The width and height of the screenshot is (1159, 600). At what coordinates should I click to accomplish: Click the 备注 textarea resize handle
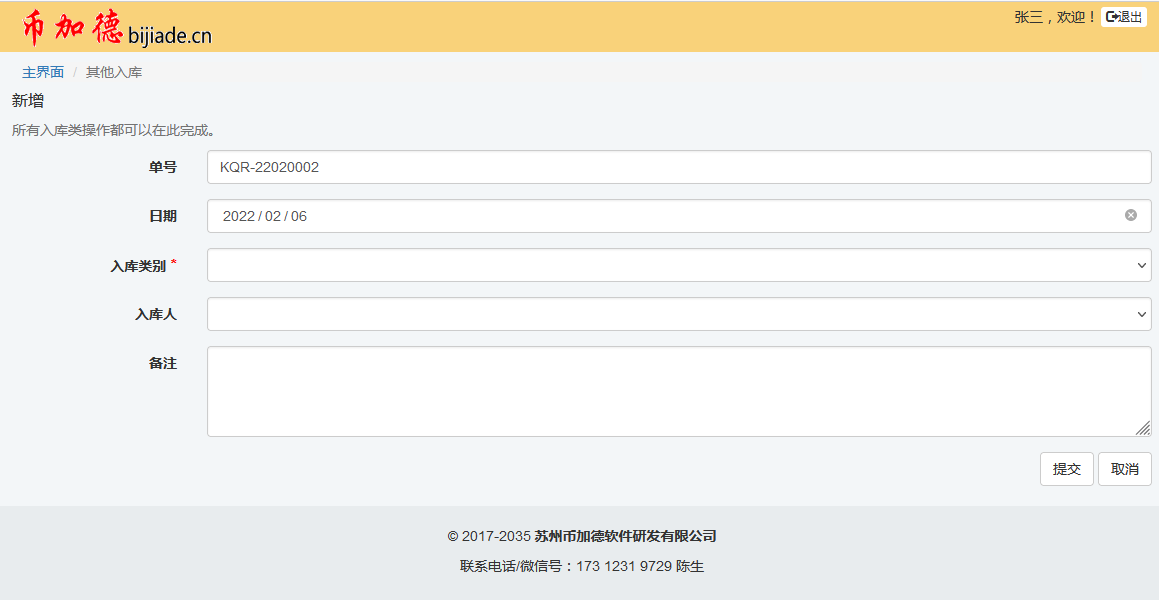click(x=1142, y=428)
